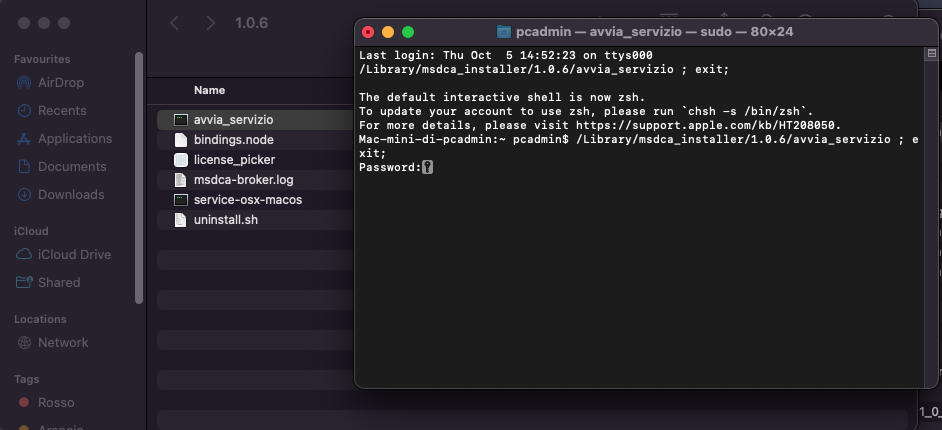Close the Terminal window

[368, 32]
